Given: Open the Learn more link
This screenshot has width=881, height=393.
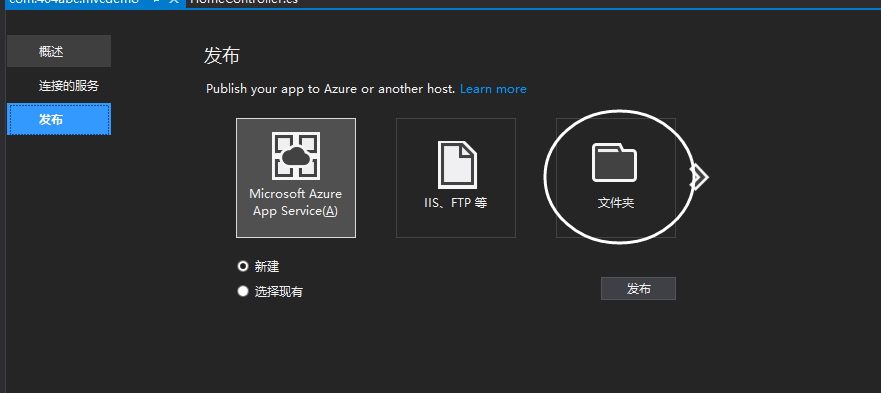Looking at the screenshot, I should (x=493, y=89).
